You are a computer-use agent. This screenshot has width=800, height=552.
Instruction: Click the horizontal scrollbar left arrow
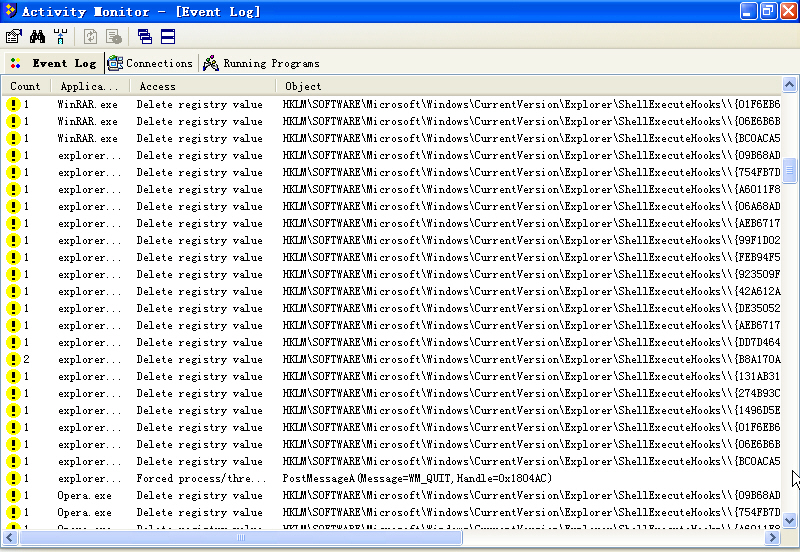[x=10, y=537]
